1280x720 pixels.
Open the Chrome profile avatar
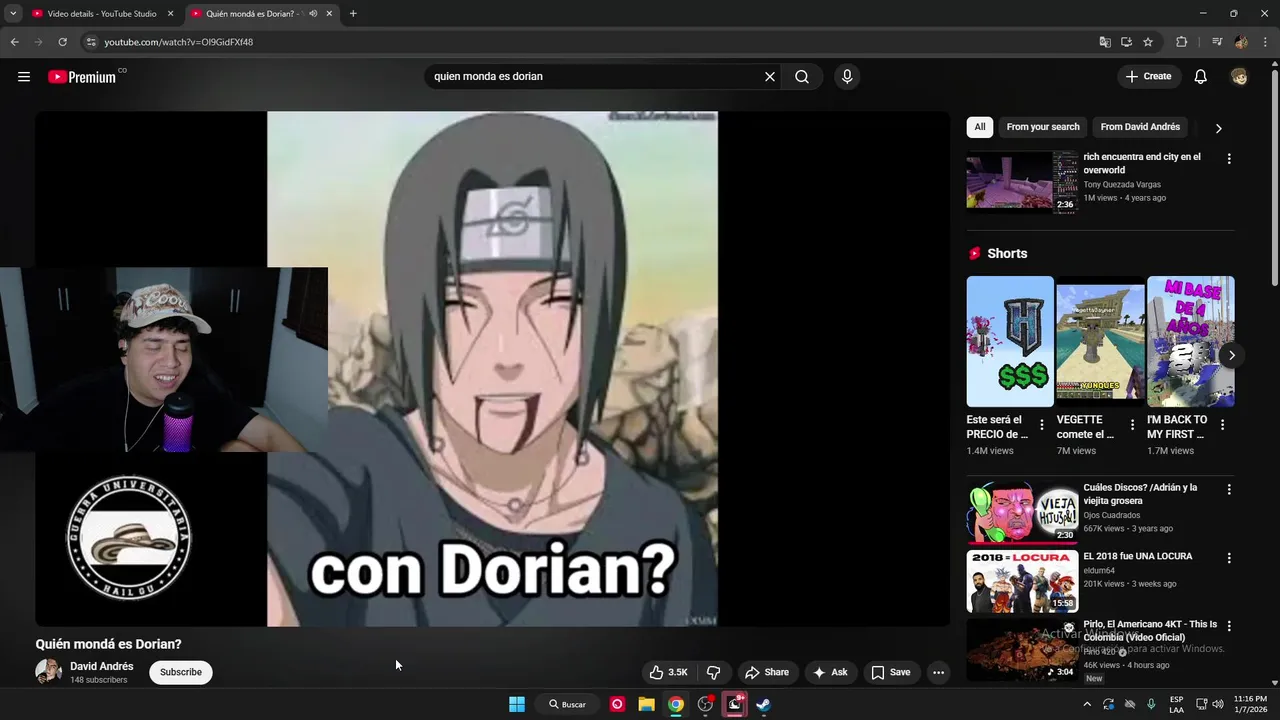coord(1241,42)
